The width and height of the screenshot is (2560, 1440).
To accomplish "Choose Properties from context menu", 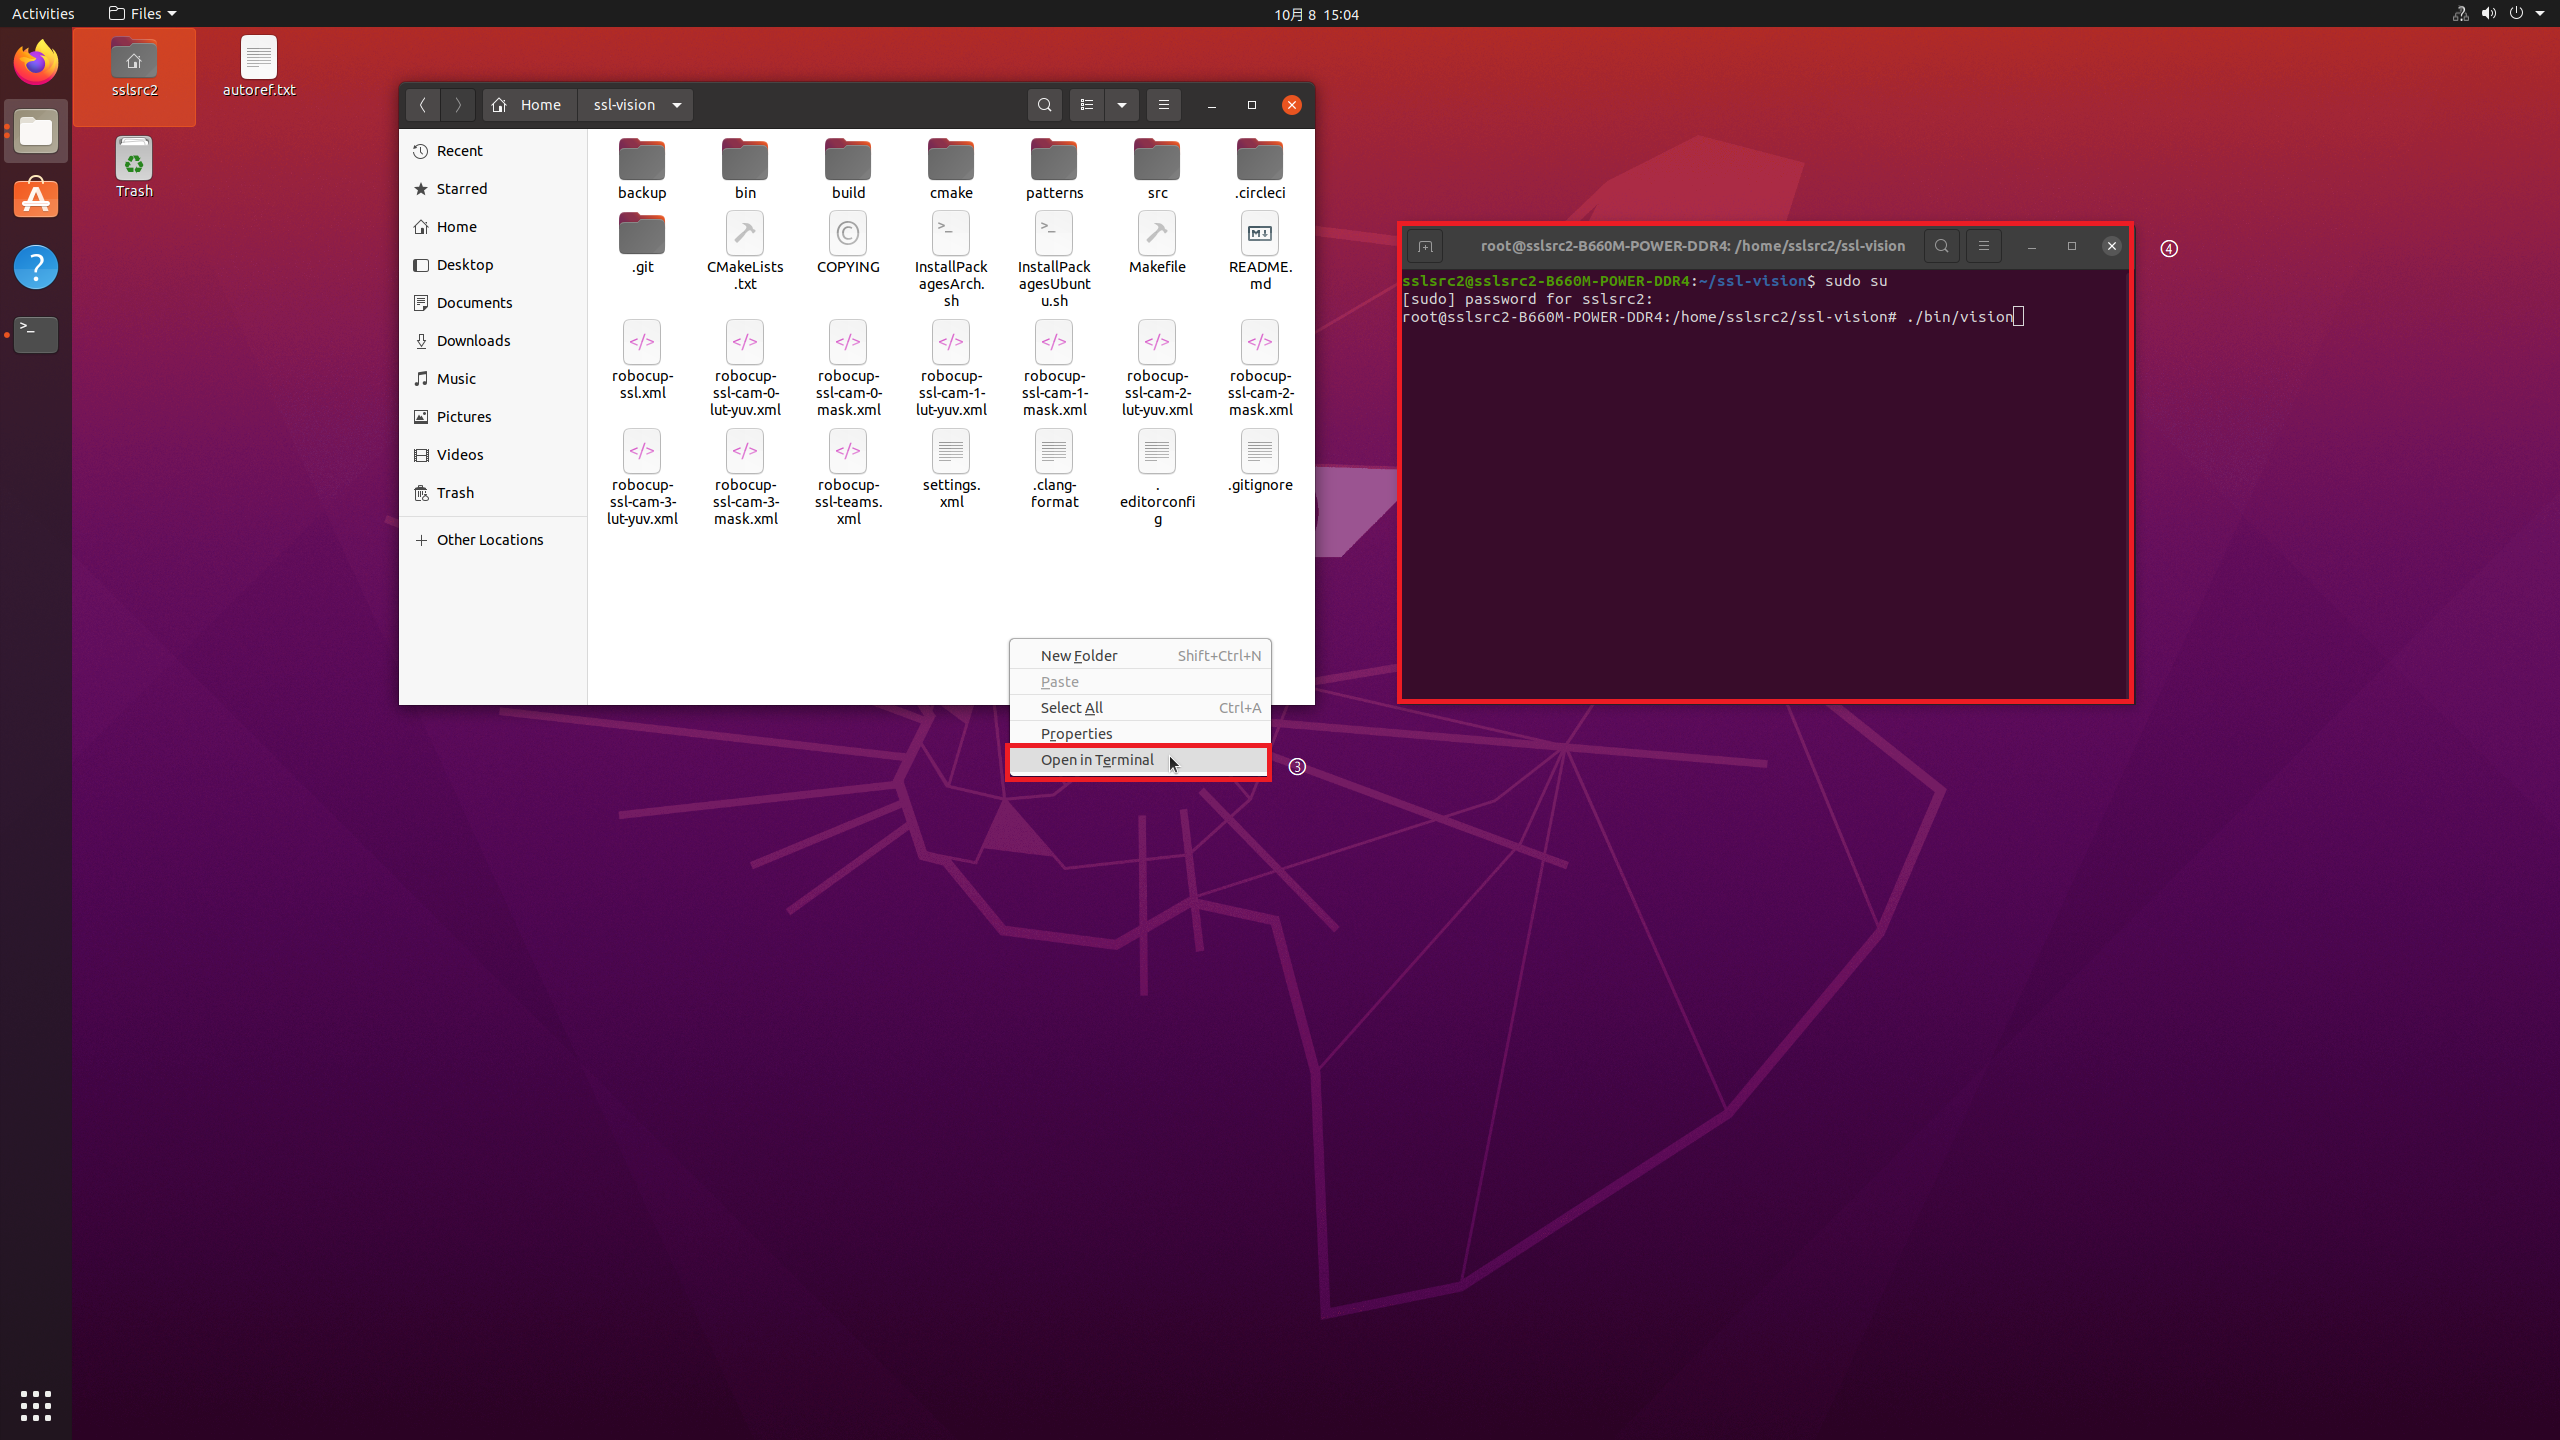I will point(1140,734).
